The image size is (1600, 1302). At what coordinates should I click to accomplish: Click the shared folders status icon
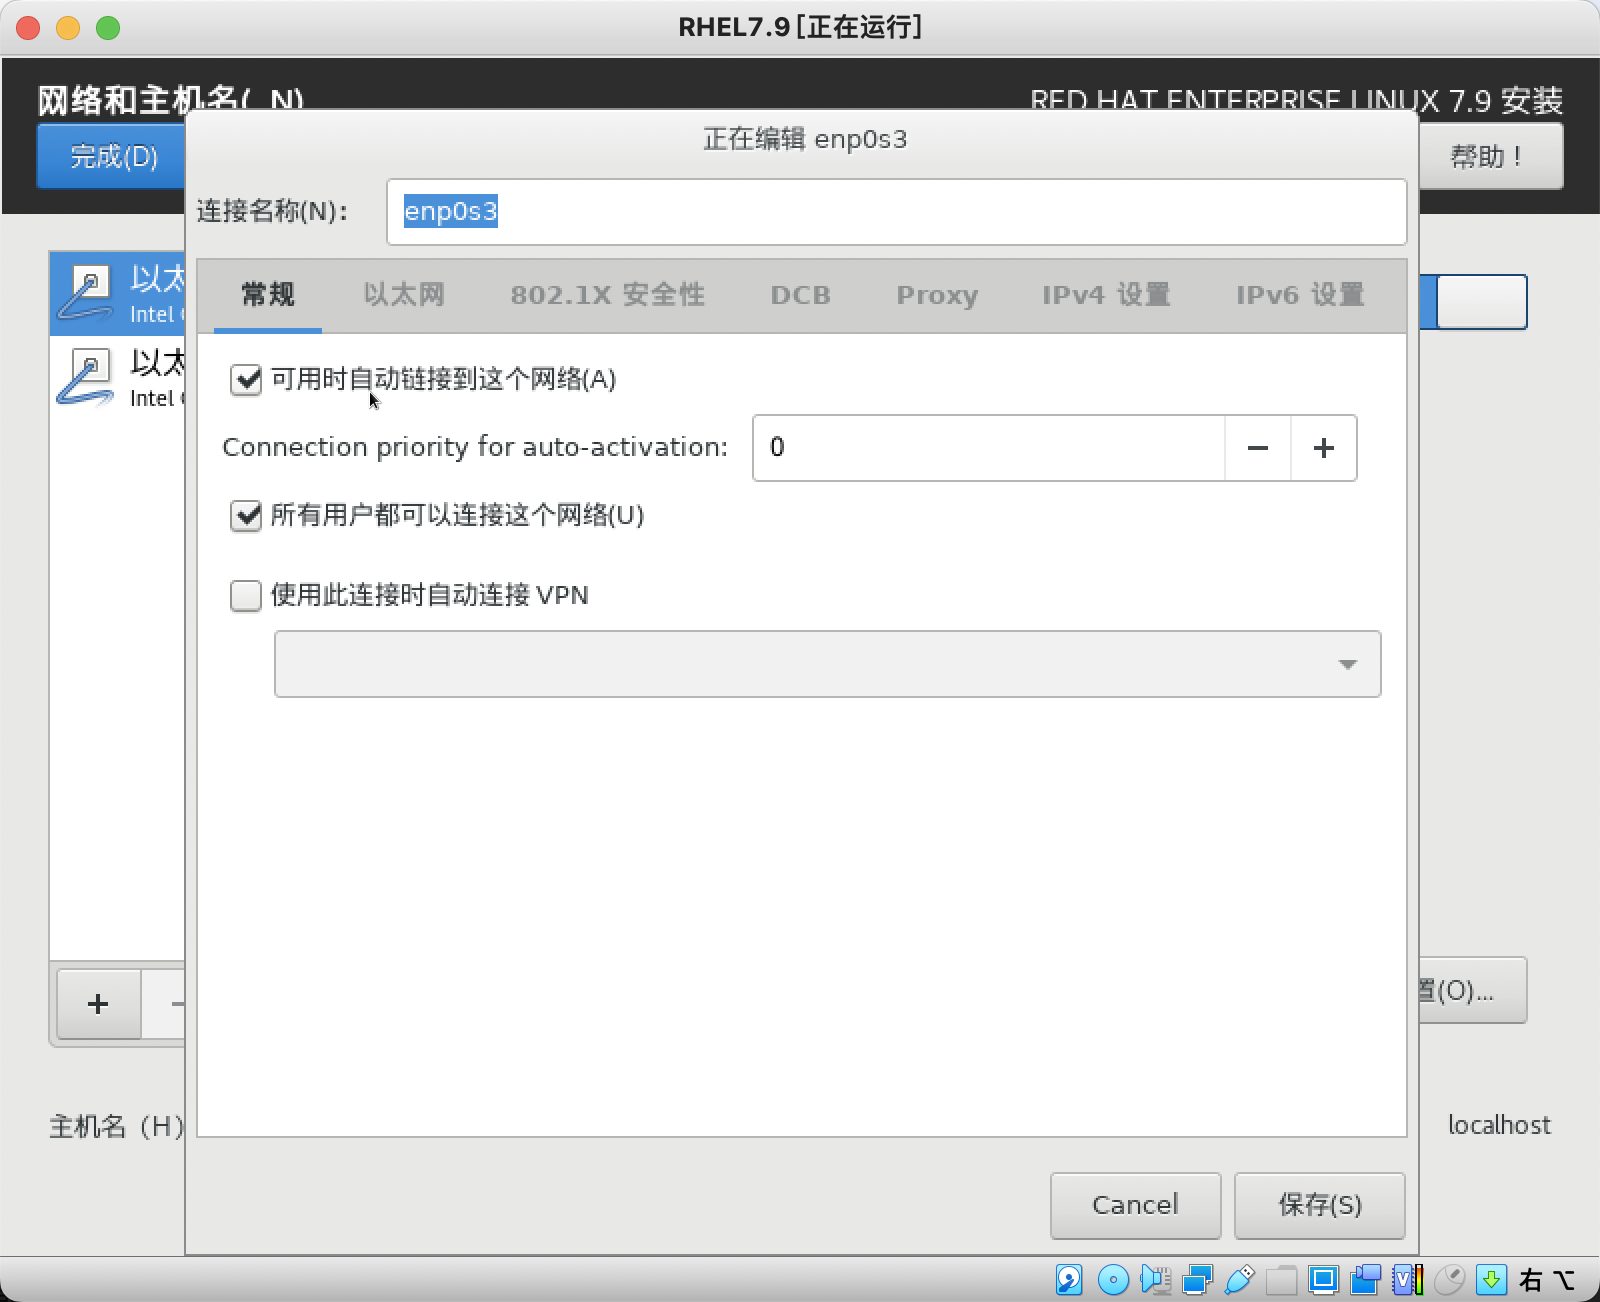pyautogui.click(x=1281, y=1279)
